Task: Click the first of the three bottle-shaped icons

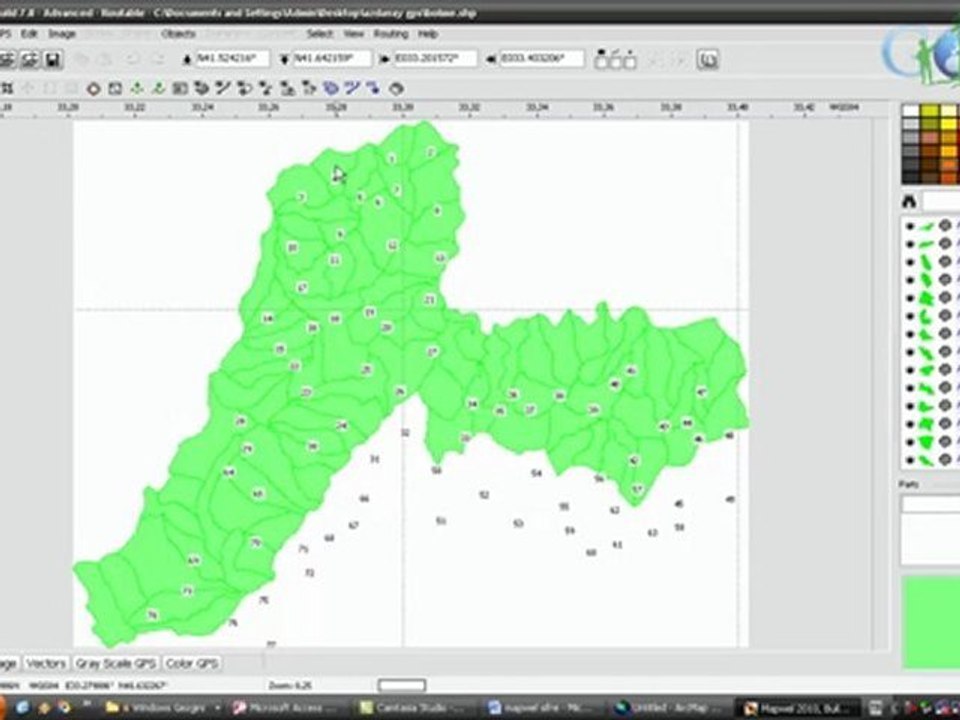Action: click(x=601, y=59)
